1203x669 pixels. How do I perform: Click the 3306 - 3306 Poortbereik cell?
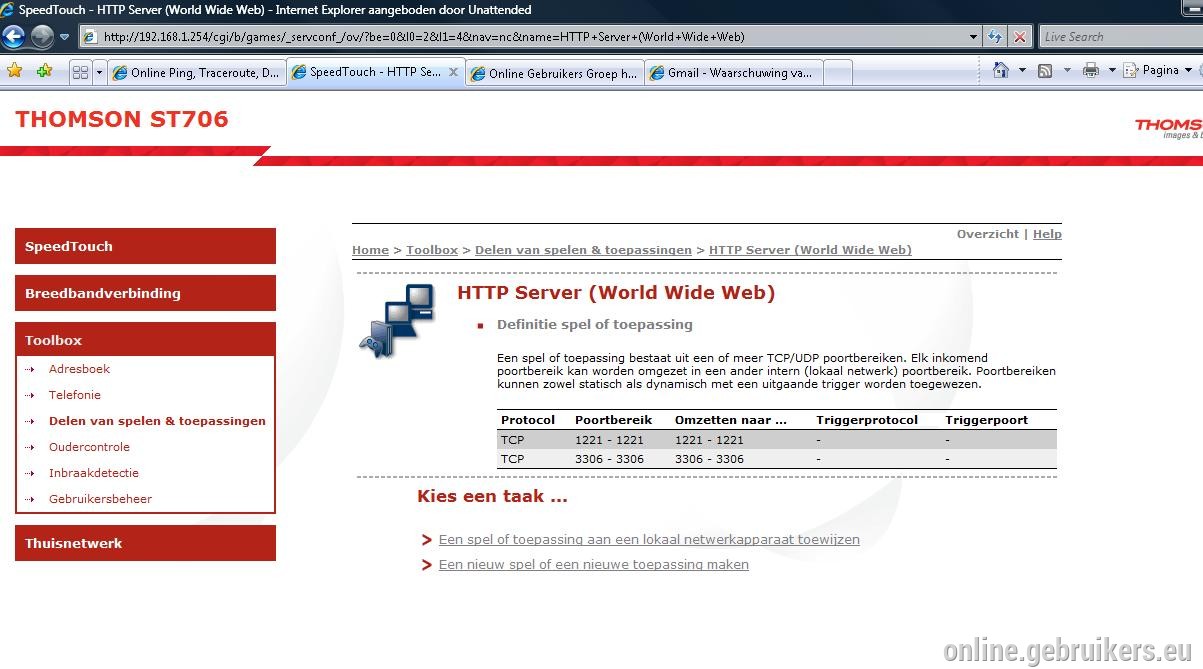(x=609, y=459)
